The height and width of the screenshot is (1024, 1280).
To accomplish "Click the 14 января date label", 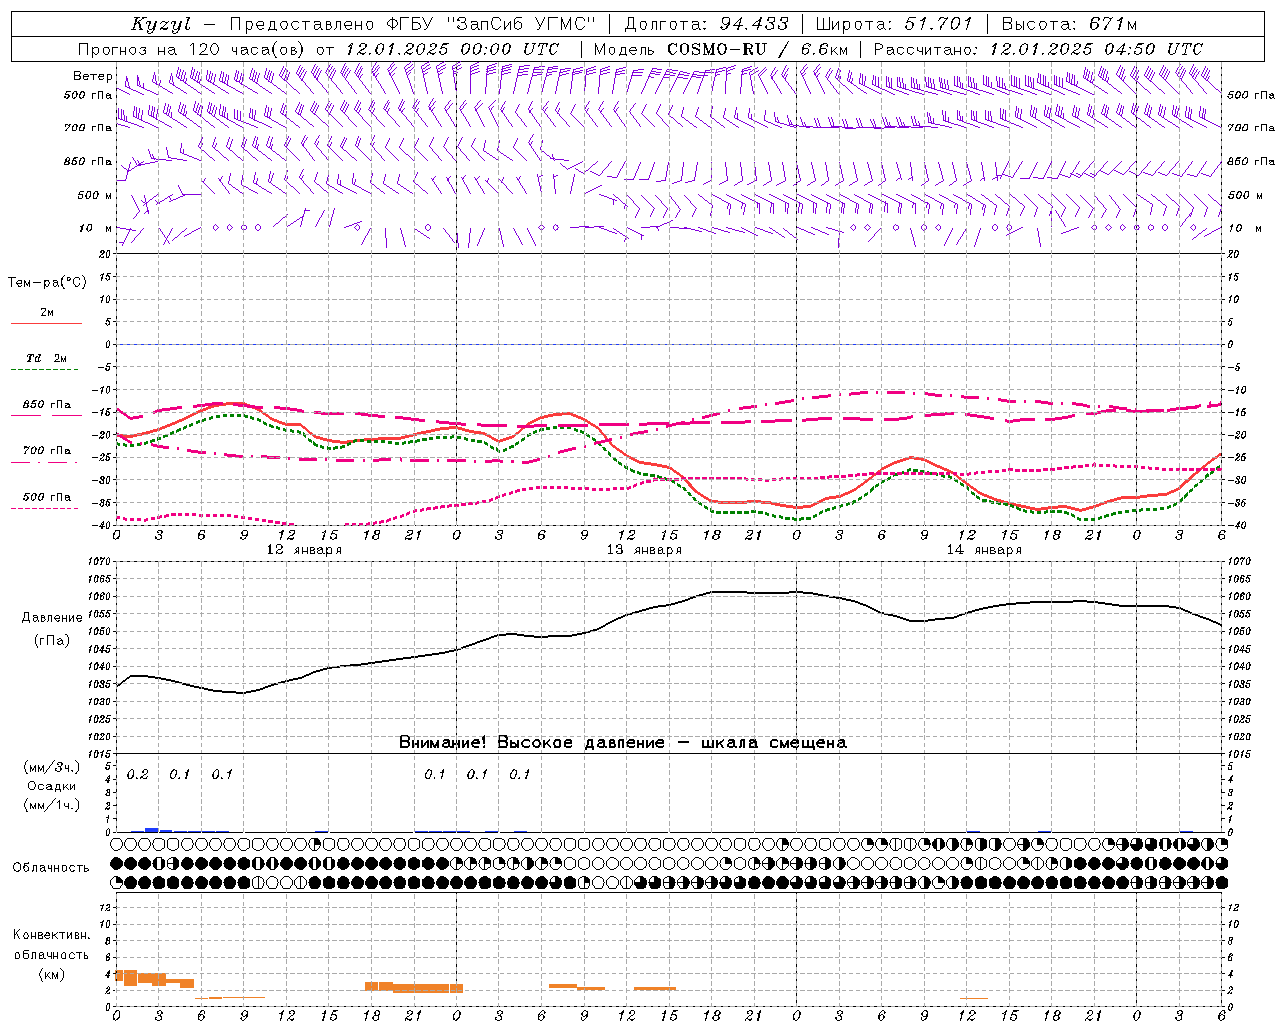I will tap(984, 550).
